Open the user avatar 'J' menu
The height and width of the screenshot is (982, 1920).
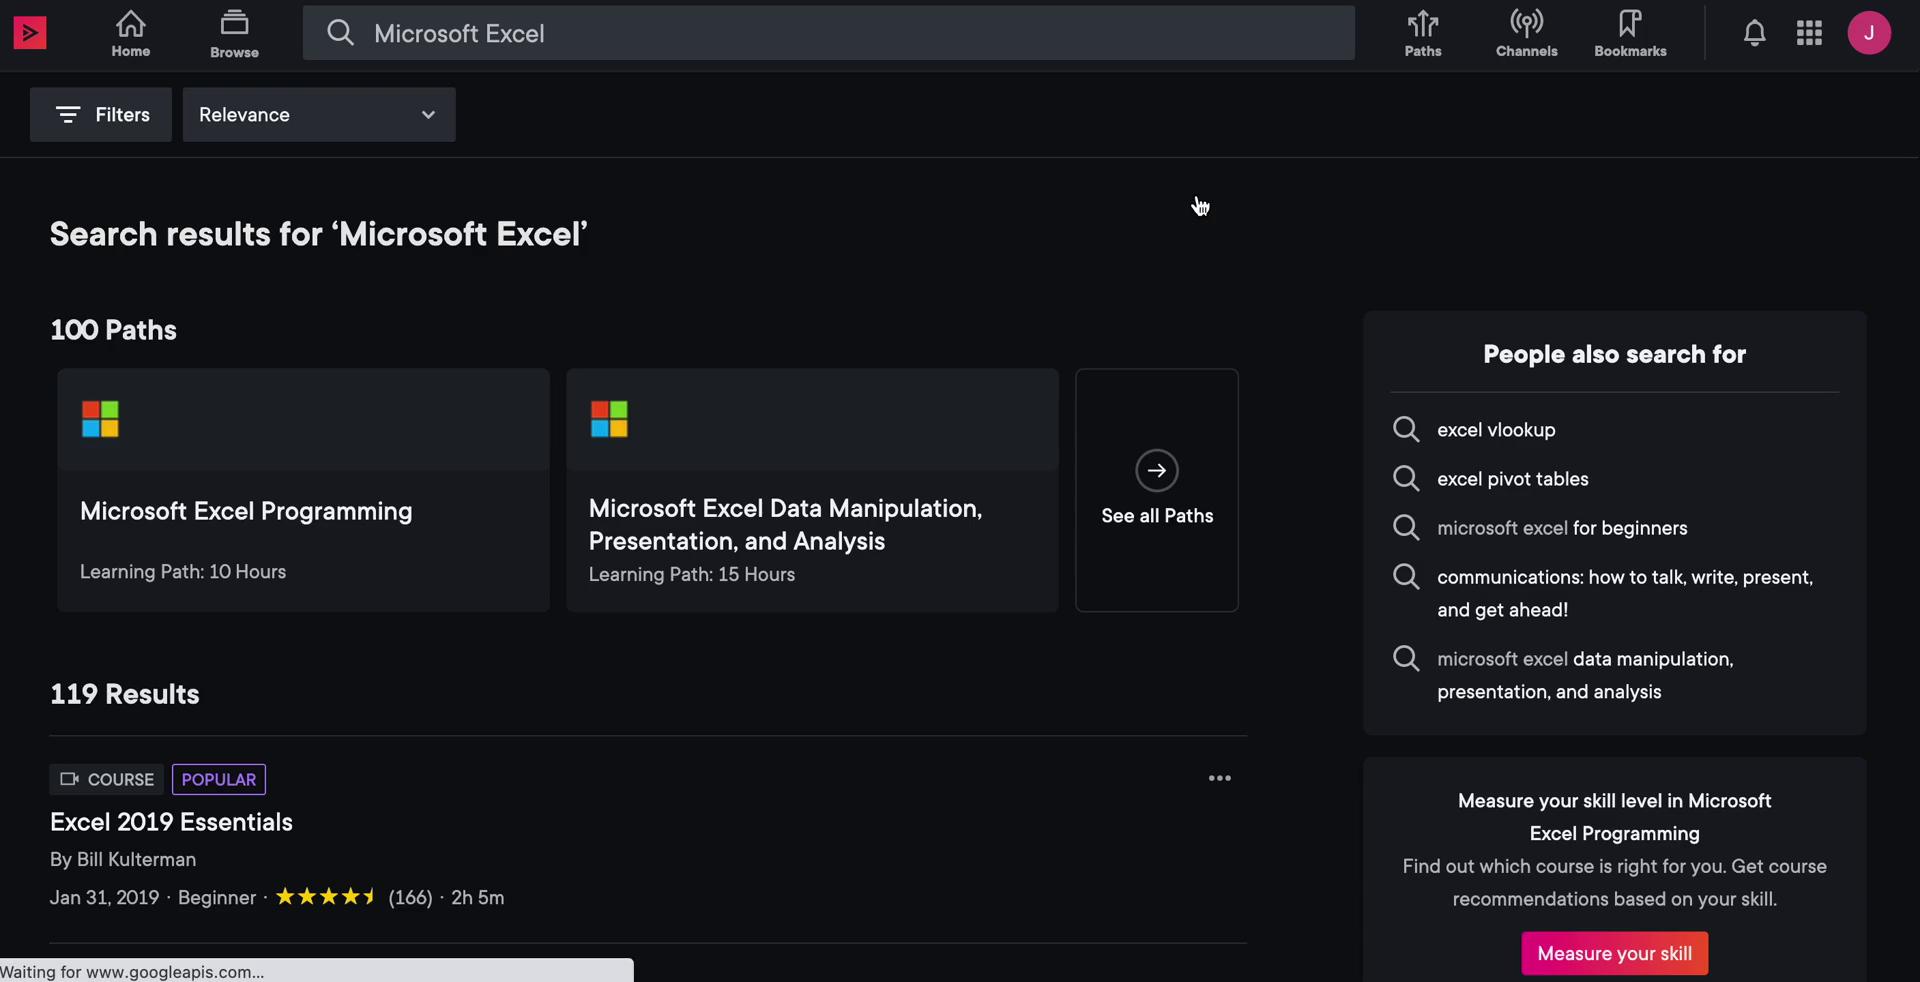click(x=1869, y=33)
